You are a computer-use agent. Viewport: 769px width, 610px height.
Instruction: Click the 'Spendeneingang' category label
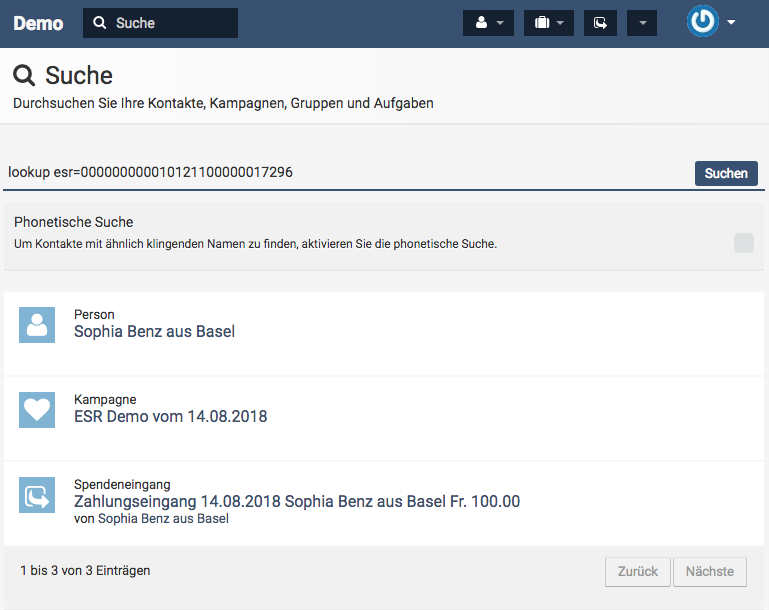[122, 484]
